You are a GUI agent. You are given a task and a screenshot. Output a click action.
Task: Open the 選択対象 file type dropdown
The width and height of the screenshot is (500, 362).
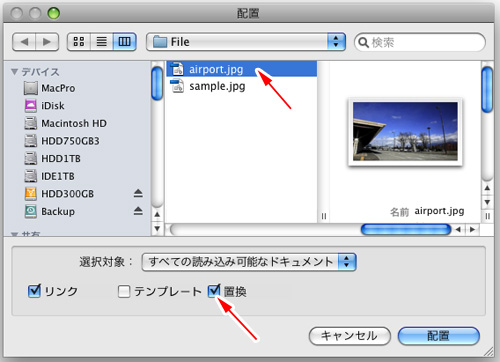(249, 262)
